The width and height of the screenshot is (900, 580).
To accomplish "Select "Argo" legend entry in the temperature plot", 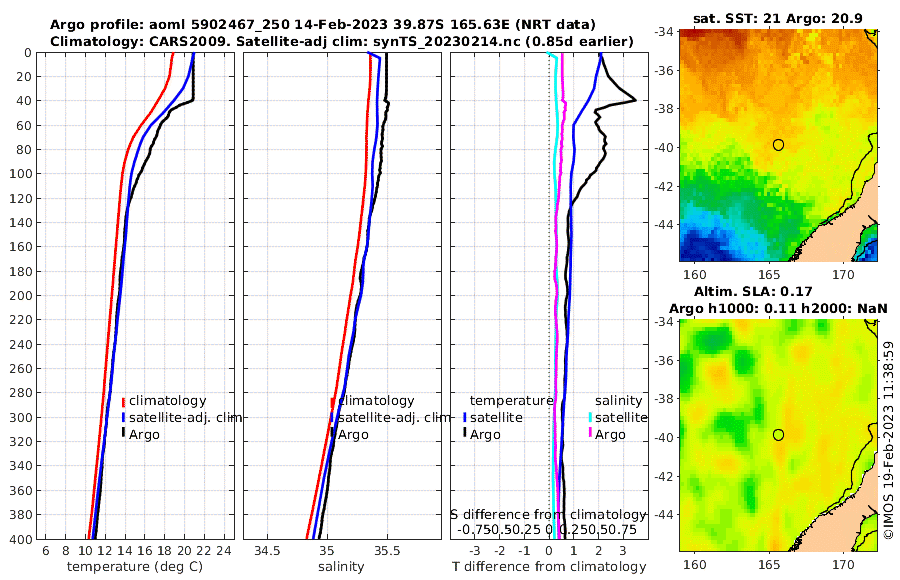I will tap(144, 435).
